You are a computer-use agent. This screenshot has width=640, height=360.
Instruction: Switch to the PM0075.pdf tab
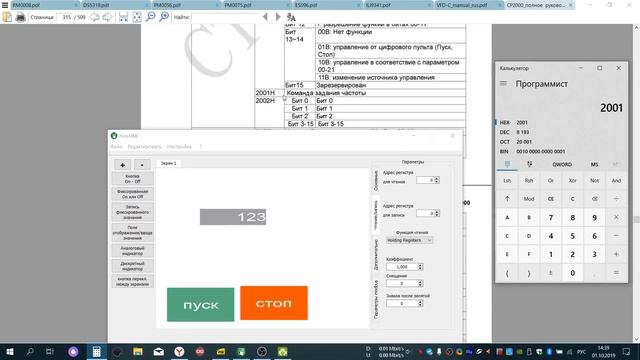pos(256,5)
